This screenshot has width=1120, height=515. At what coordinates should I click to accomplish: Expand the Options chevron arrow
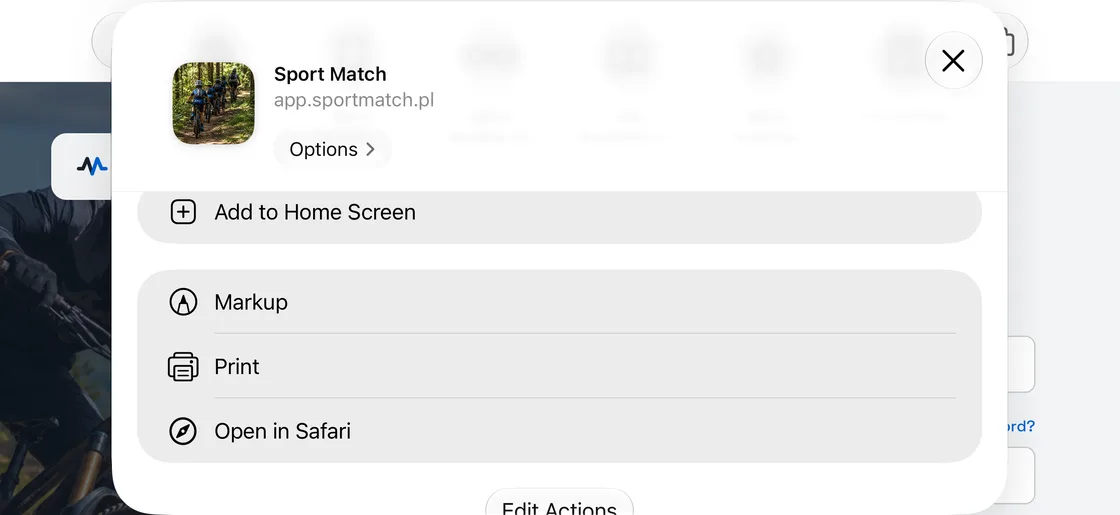pos(370,149)
